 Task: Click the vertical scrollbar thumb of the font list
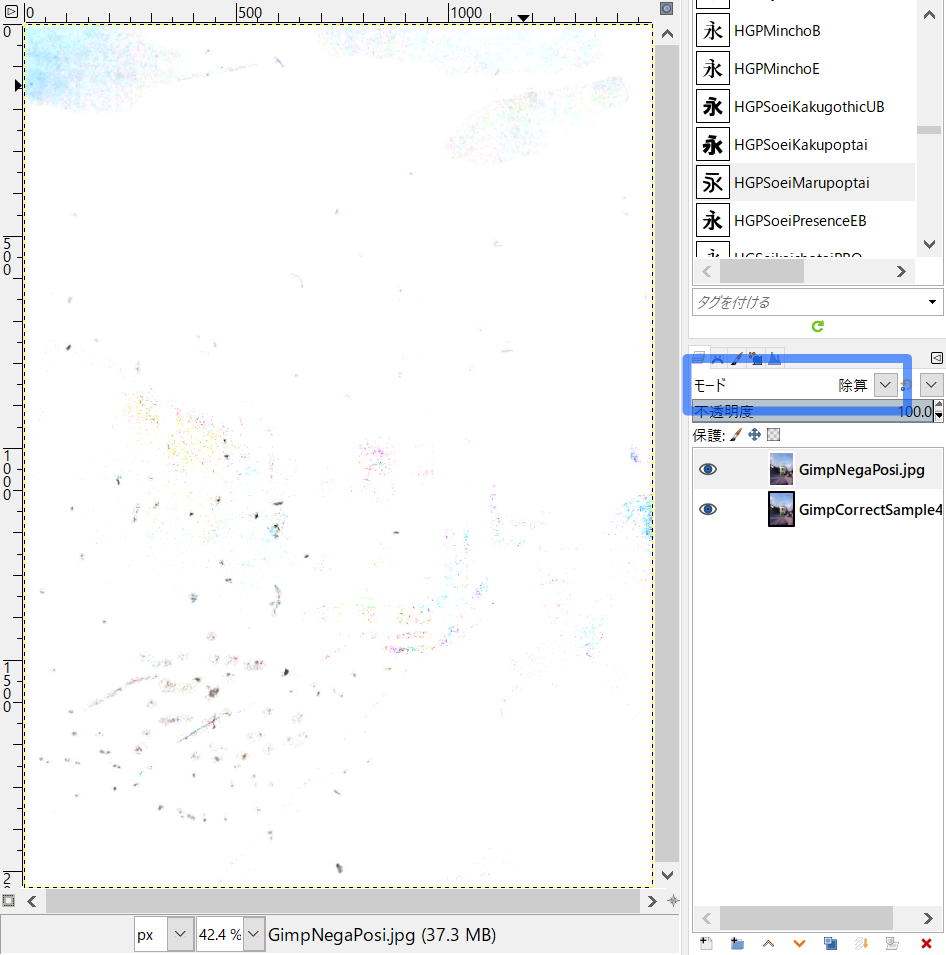coord(929,130)
